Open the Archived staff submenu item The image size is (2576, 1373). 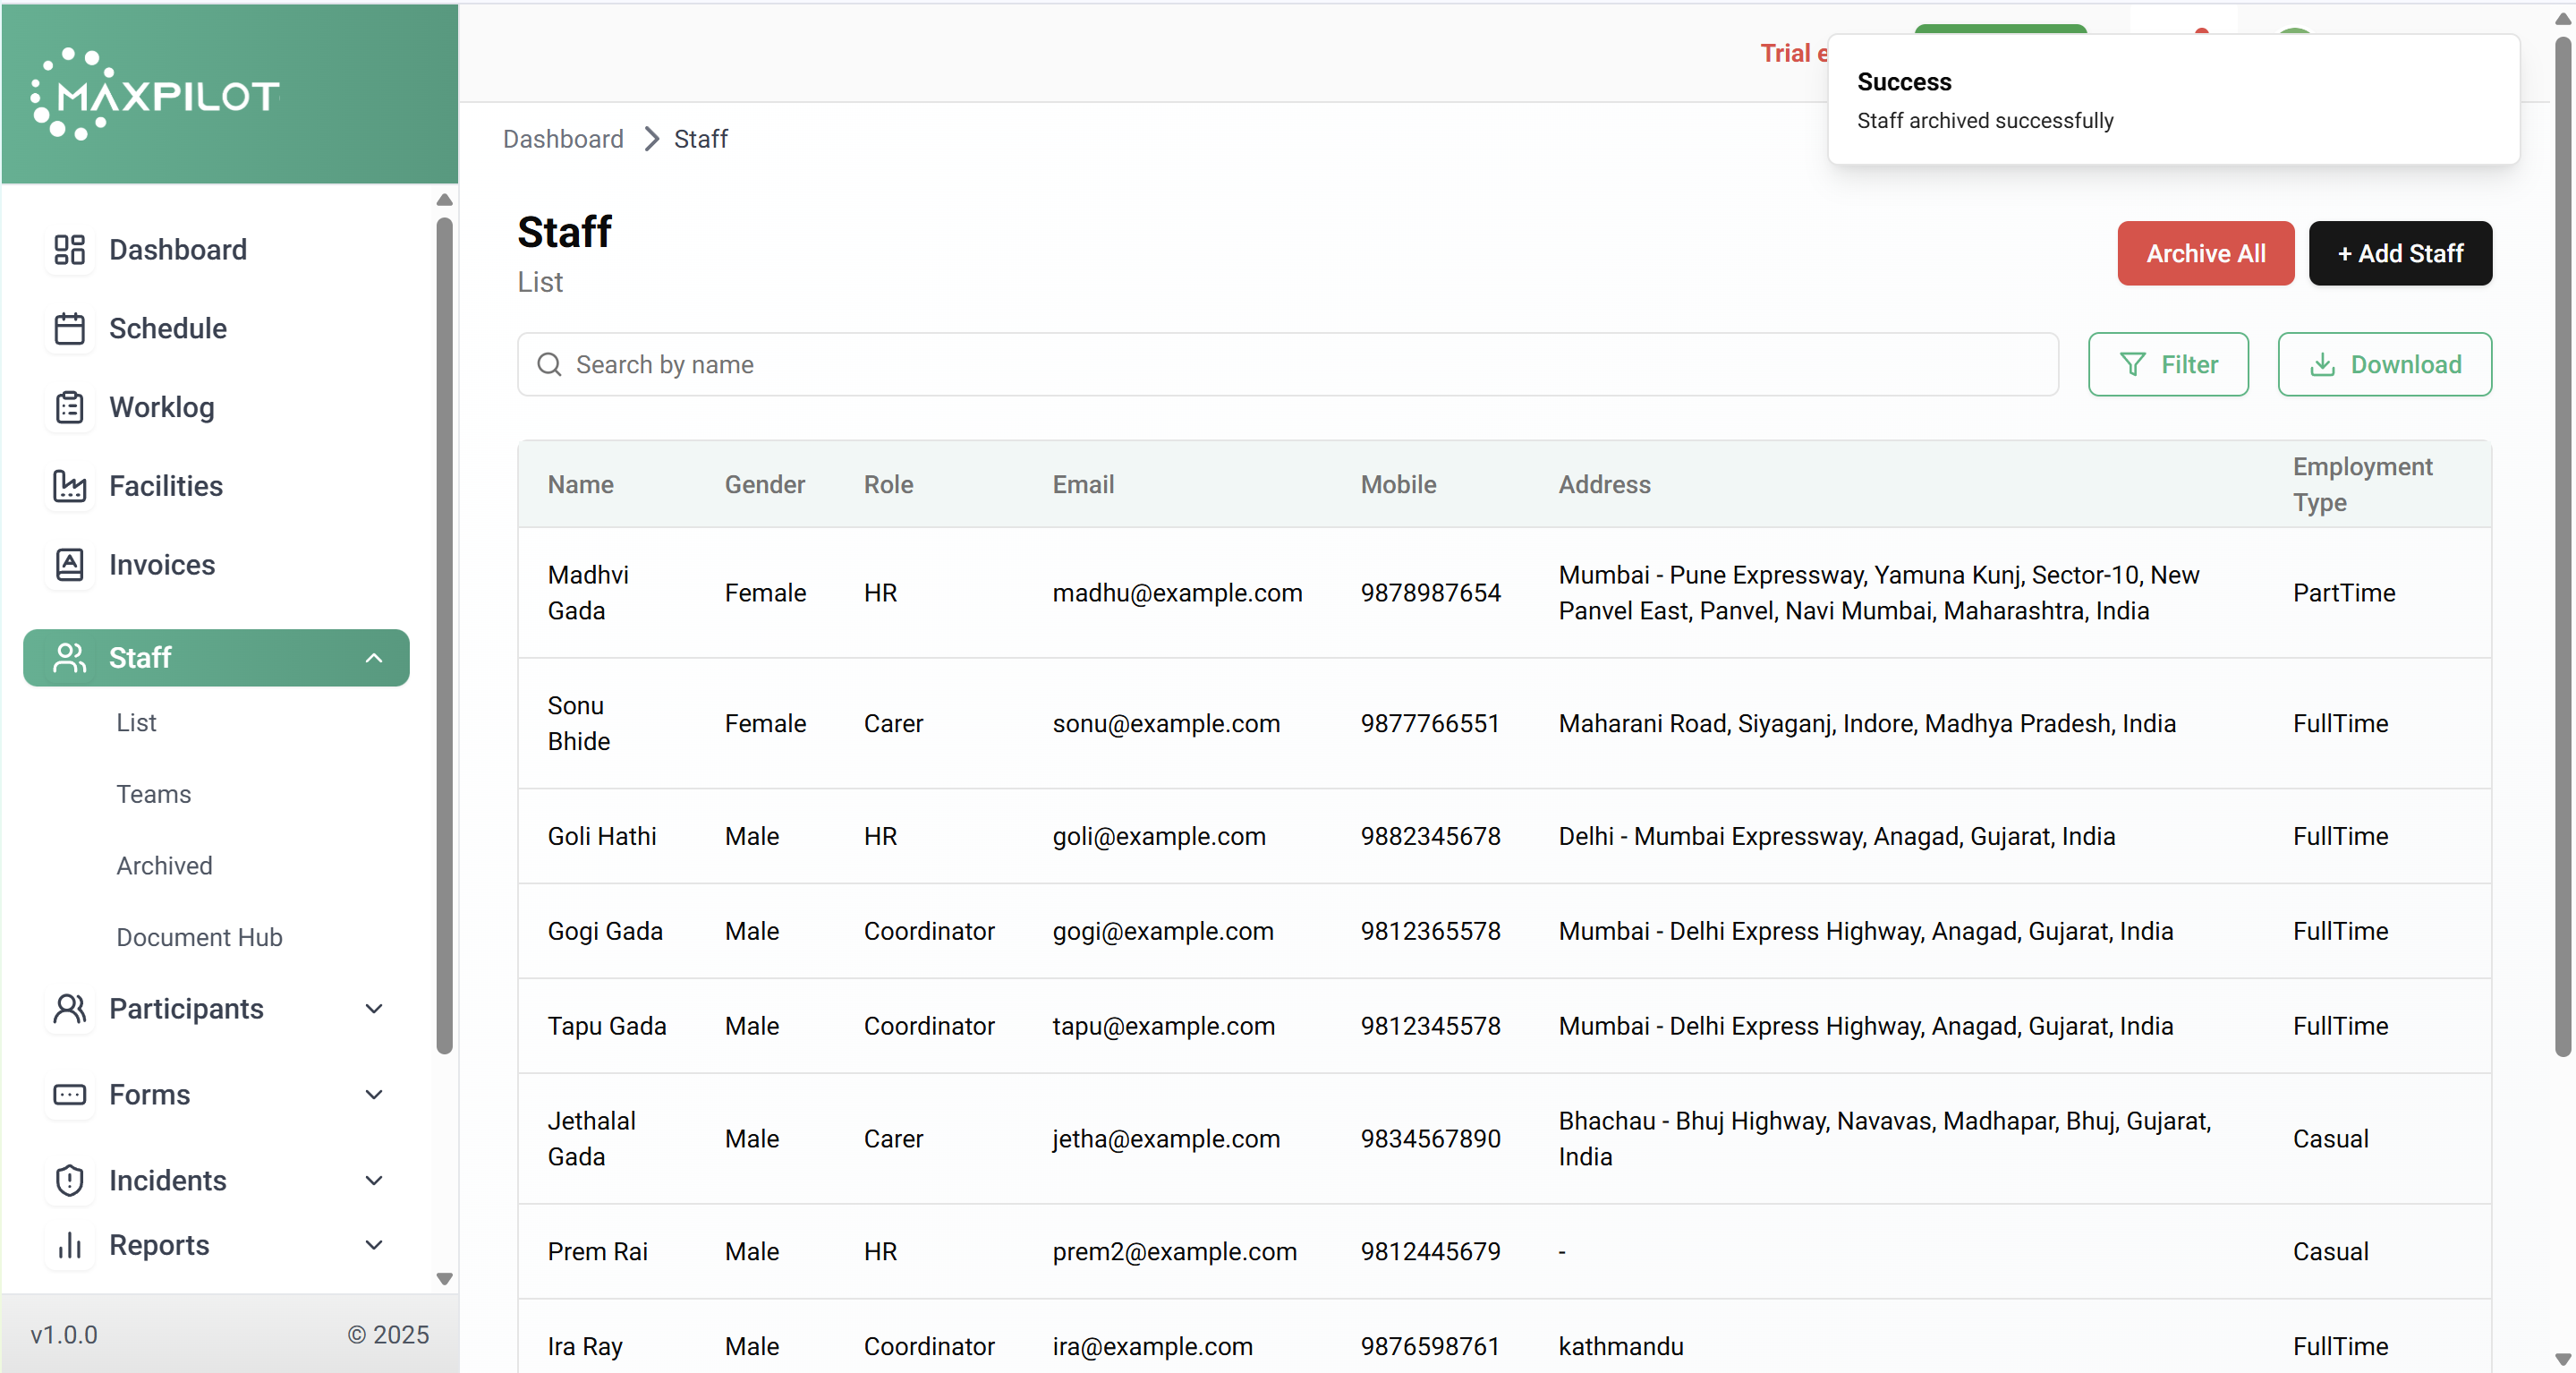[164, 866]
